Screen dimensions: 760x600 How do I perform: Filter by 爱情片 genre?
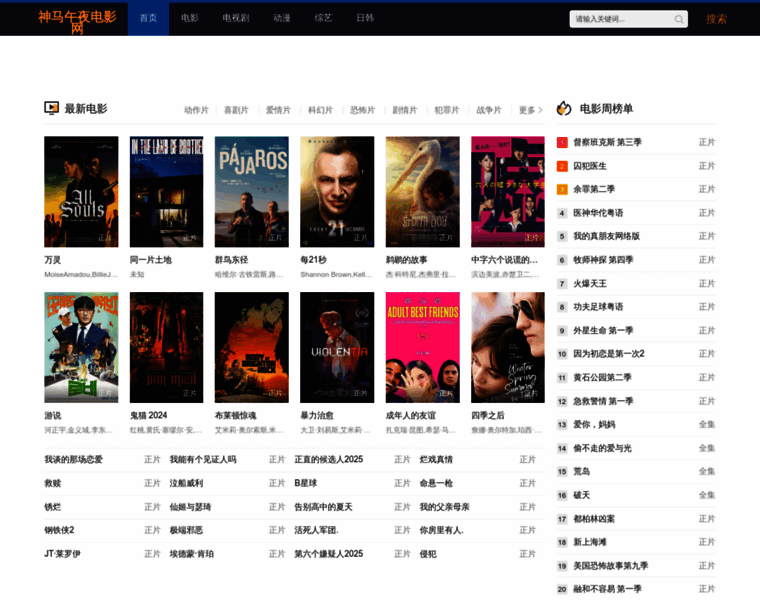point(278,110)
